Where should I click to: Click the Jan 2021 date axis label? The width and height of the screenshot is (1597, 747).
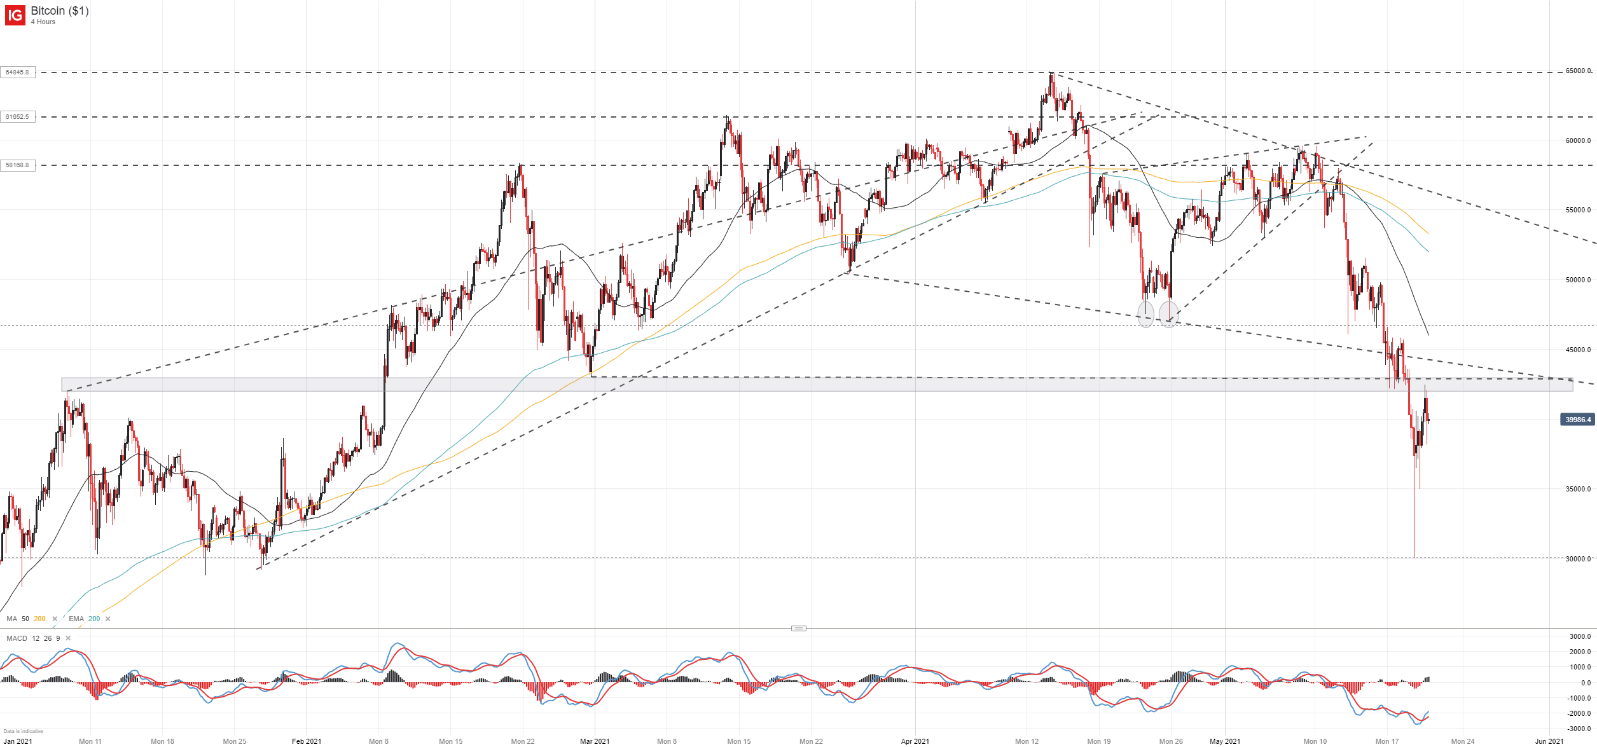coord(17,741)
